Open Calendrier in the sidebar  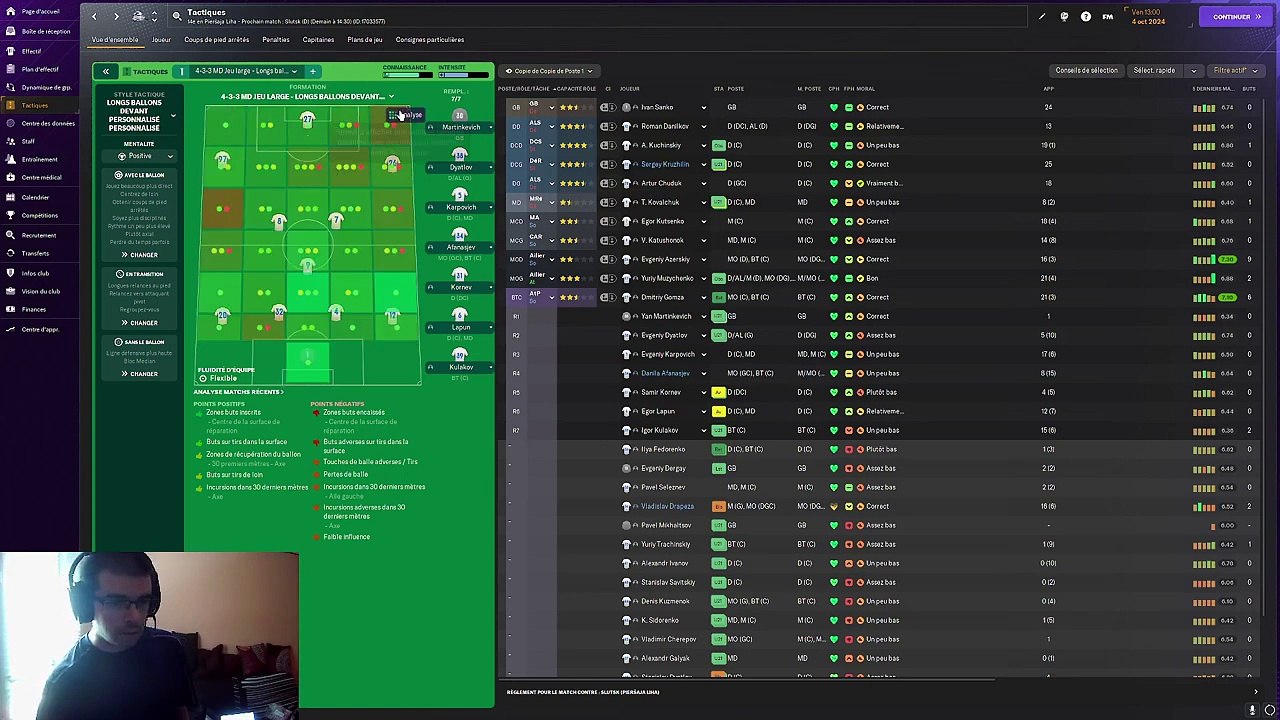click(35, 197)
